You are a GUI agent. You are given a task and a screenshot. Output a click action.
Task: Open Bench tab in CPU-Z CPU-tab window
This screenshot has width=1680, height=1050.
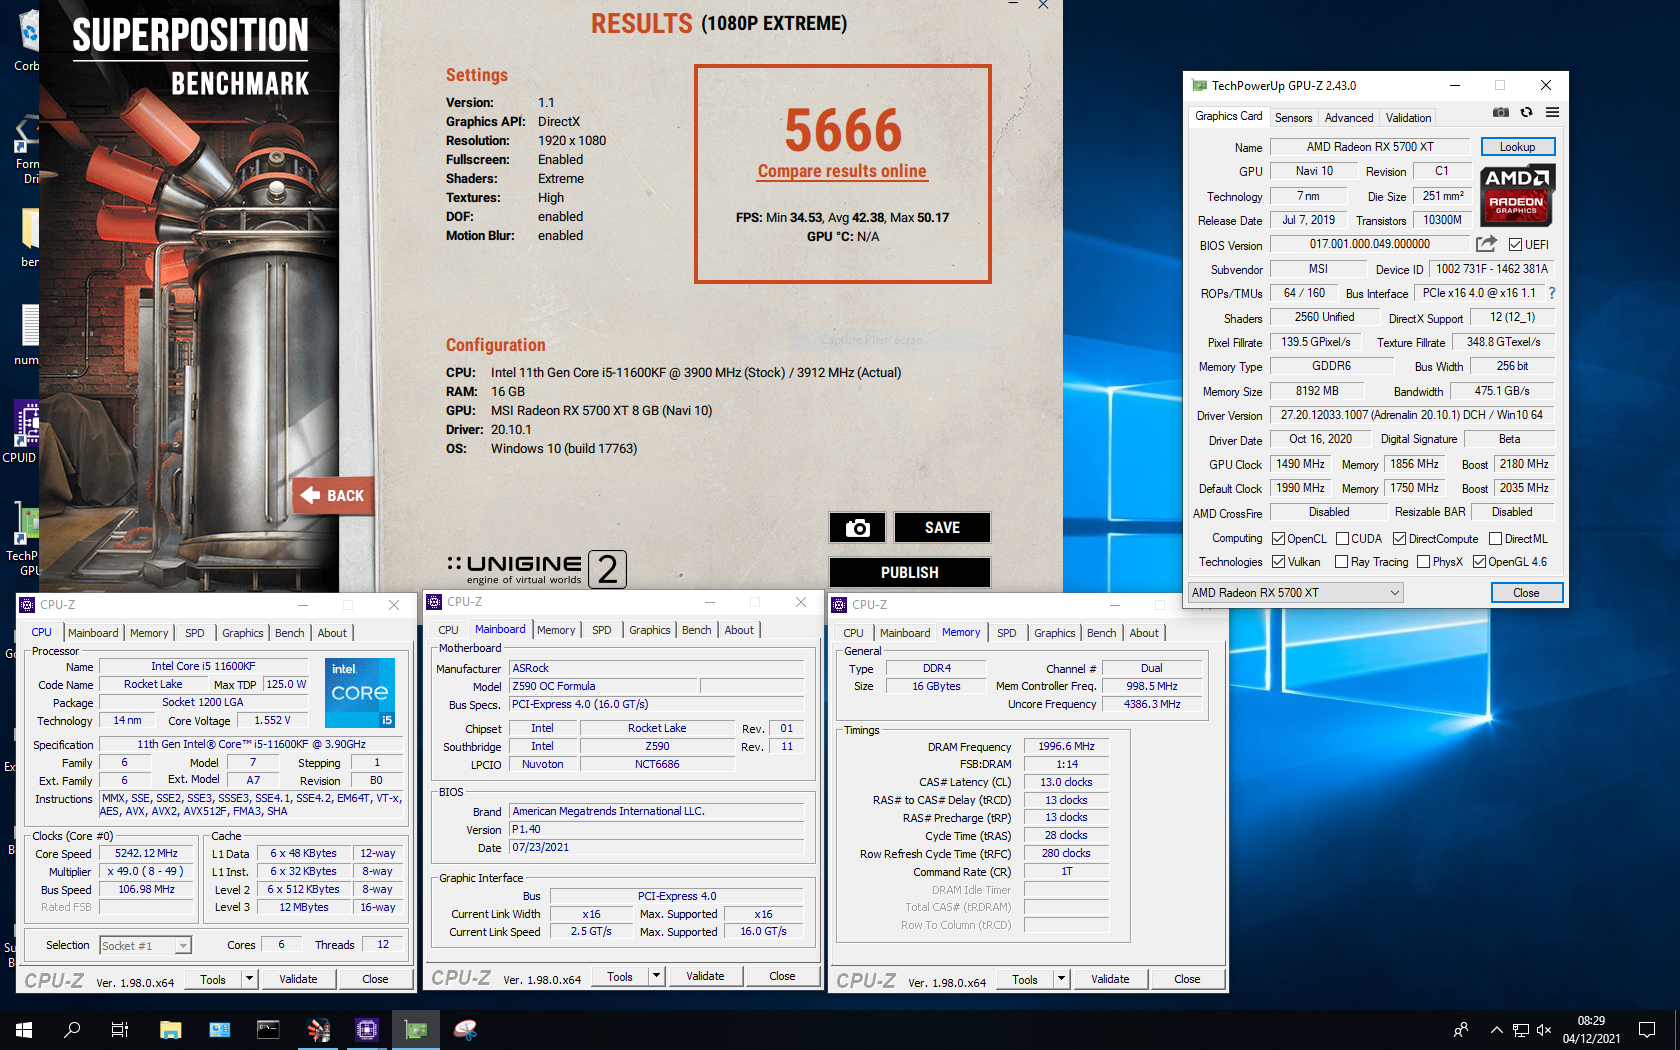coord(289,633)
